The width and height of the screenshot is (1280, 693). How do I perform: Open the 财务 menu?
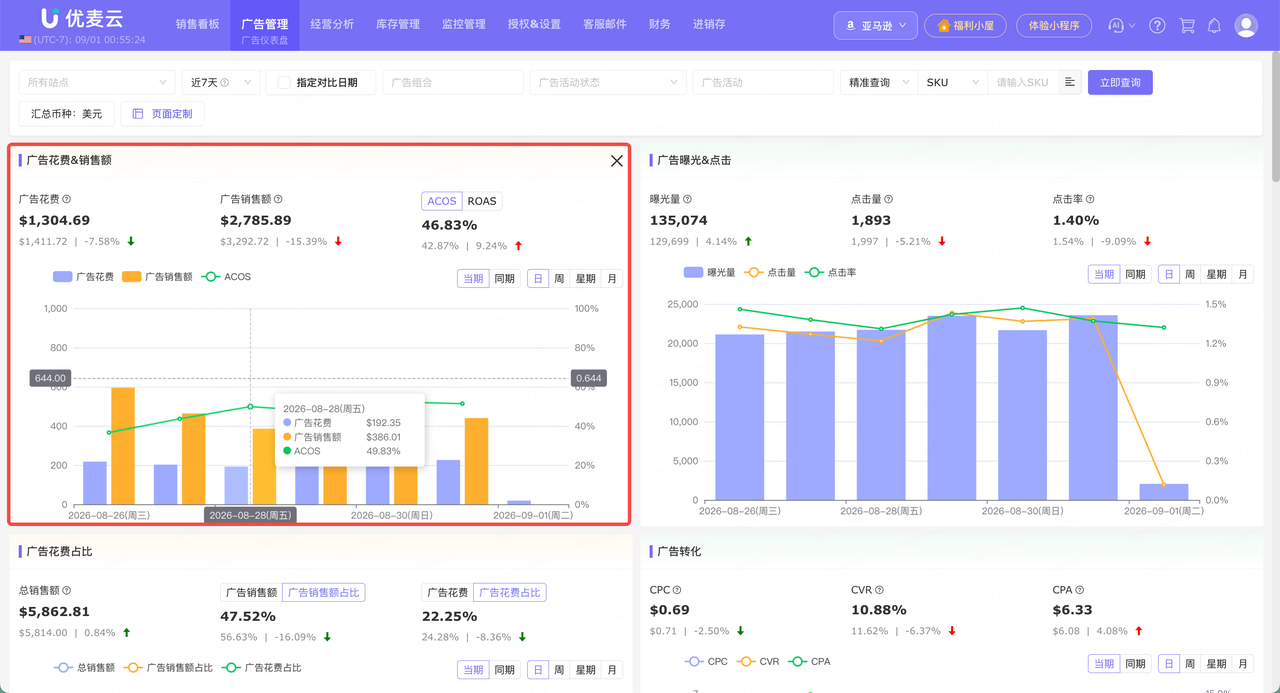tap(660, 24)
